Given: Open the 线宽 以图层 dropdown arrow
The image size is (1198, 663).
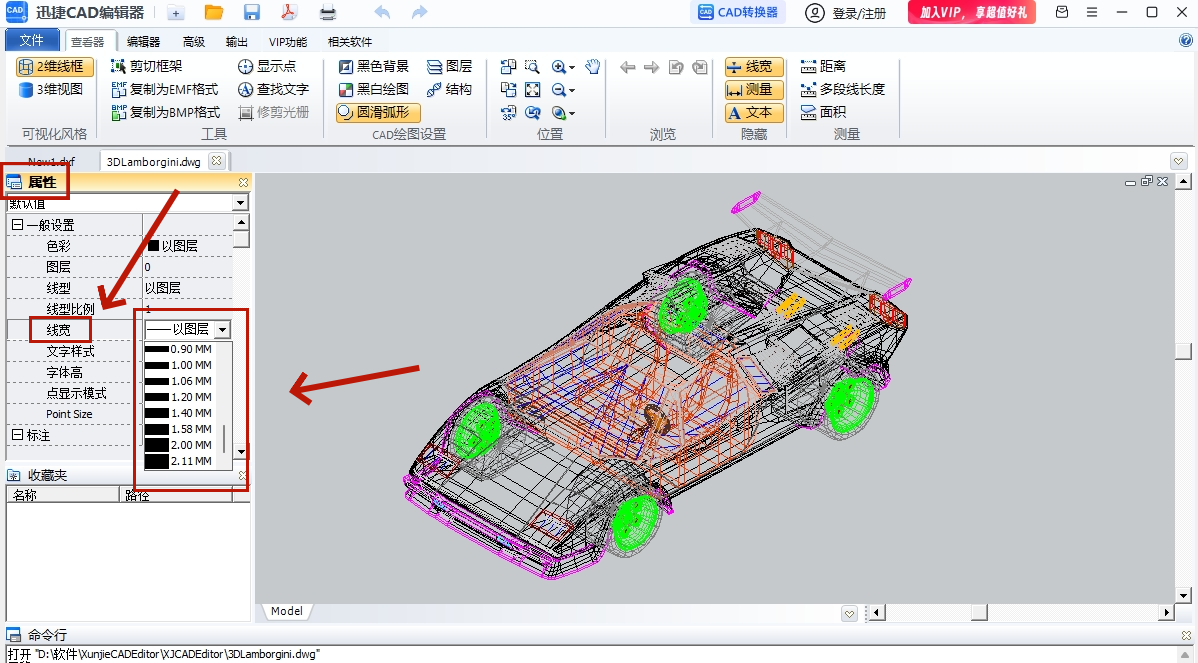Looking at the screenshot, I should pyautogui.click(x=222, y=329).
